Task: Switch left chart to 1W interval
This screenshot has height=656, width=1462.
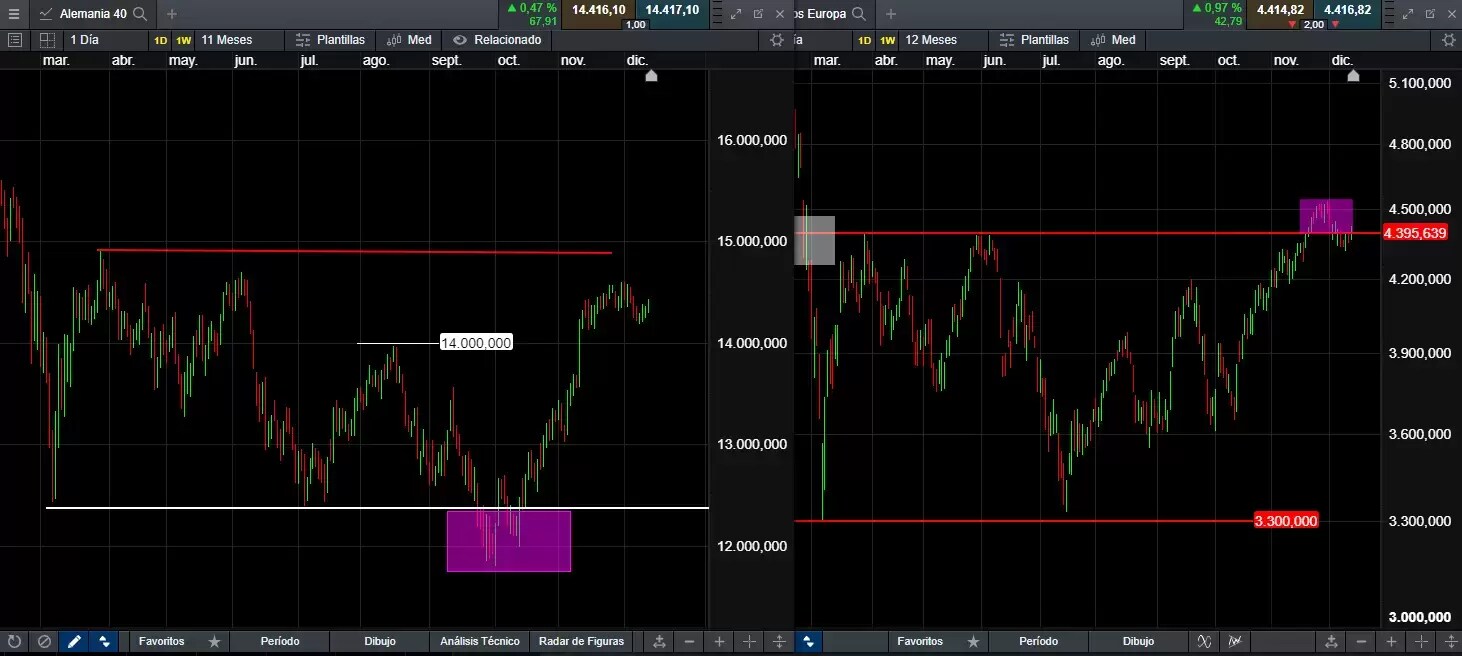Action: coord(183,40)
